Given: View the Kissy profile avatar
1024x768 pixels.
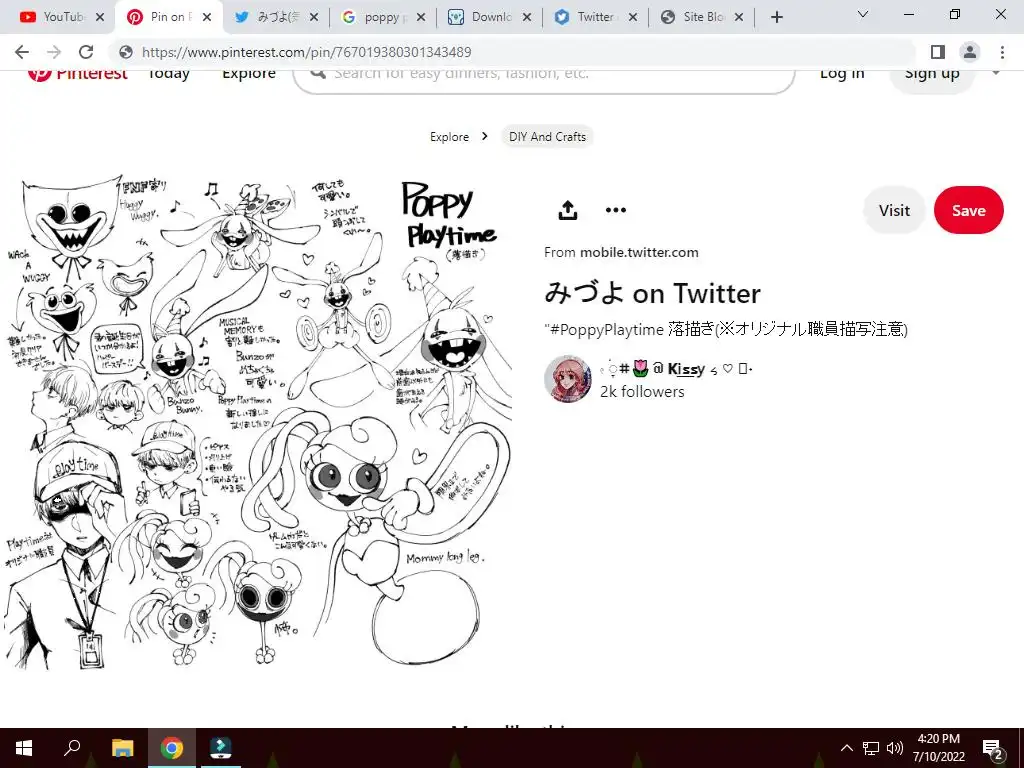Looking at the screenshot, I should point(568,379).
